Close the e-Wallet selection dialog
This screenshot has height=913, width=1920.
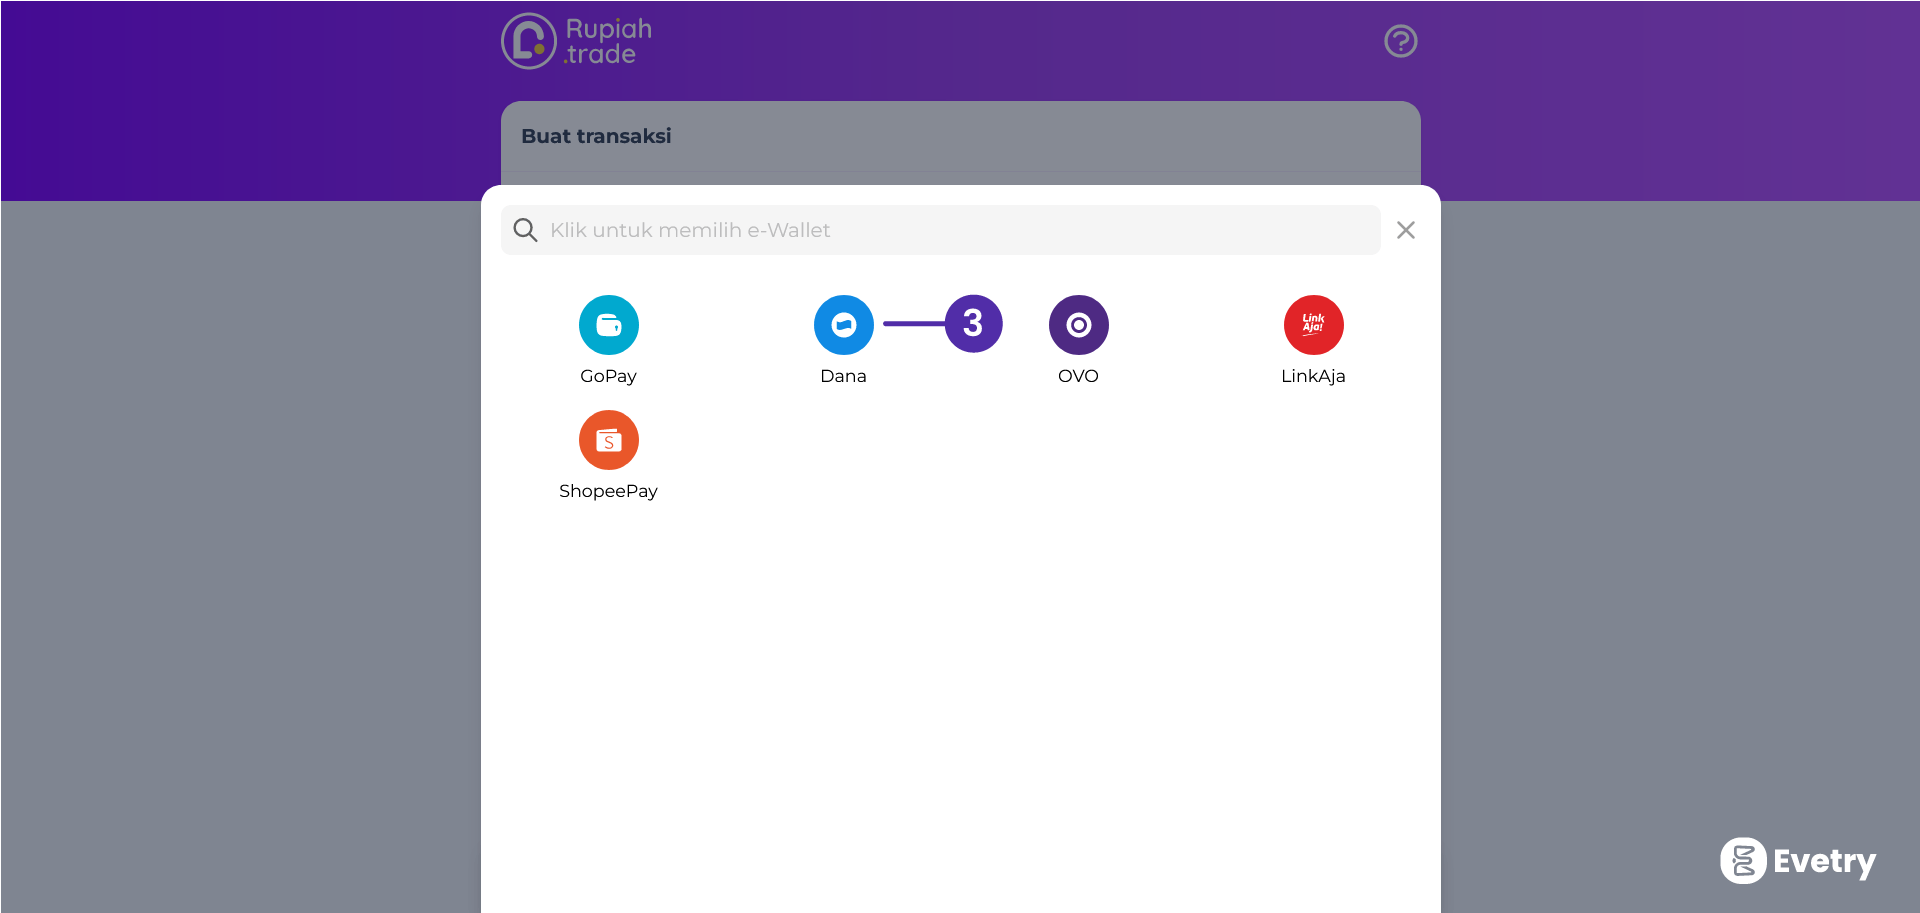coord(1405,230)
